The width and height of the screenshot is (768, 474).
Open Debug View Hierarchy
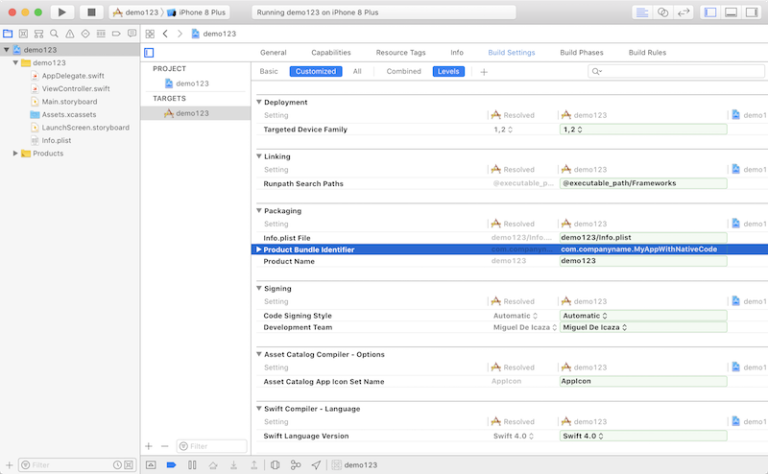(x=275, y=465)
